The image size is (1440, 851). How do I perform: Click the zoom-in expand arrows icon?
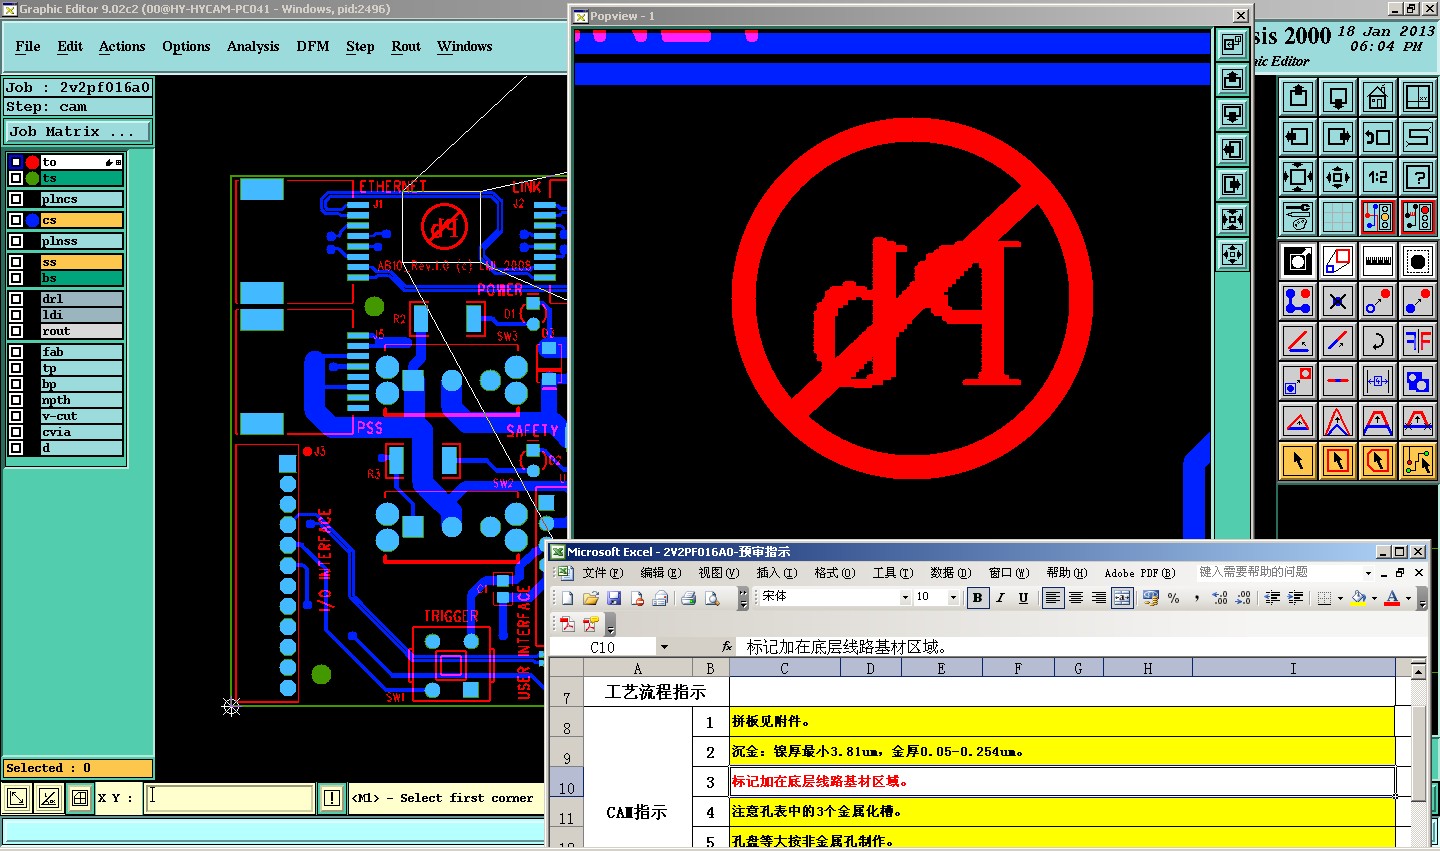click(1338, 177)
